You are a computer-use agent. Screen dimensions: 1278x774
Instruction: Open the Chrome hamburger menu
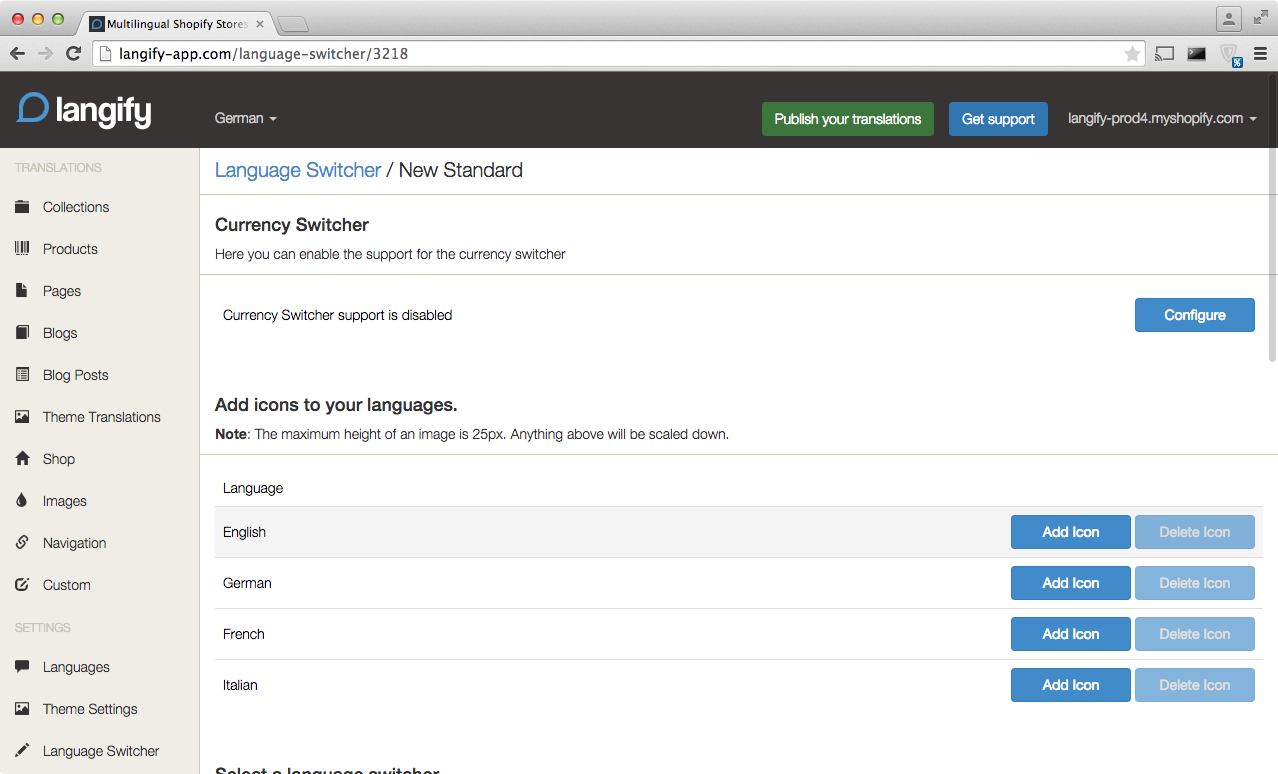click(1259, 53)
